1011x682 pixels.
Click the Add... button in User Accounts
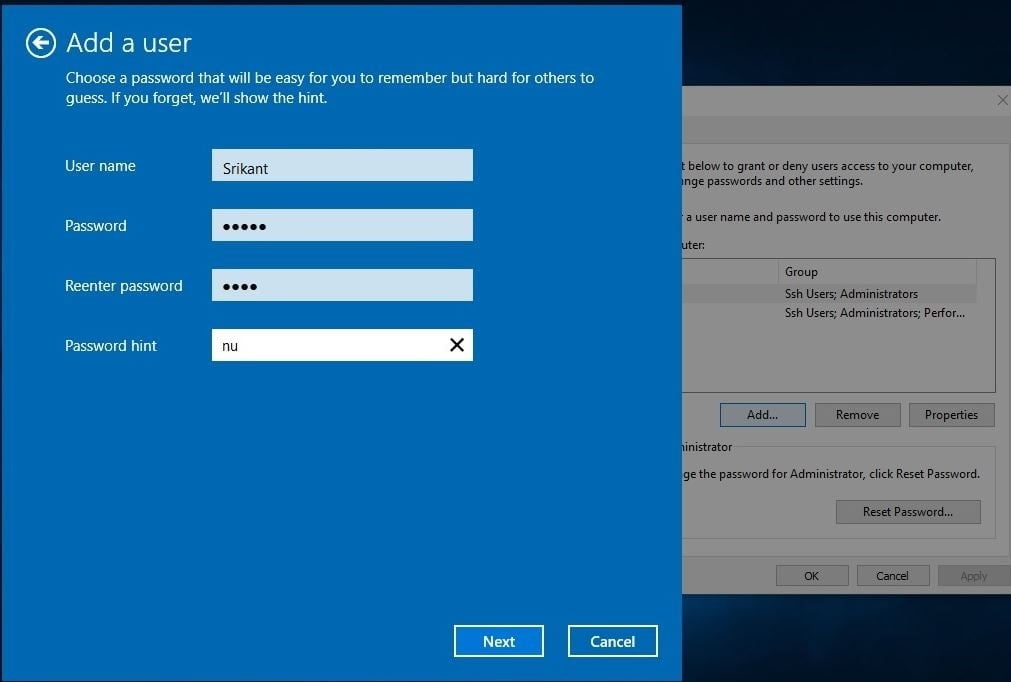762,415
